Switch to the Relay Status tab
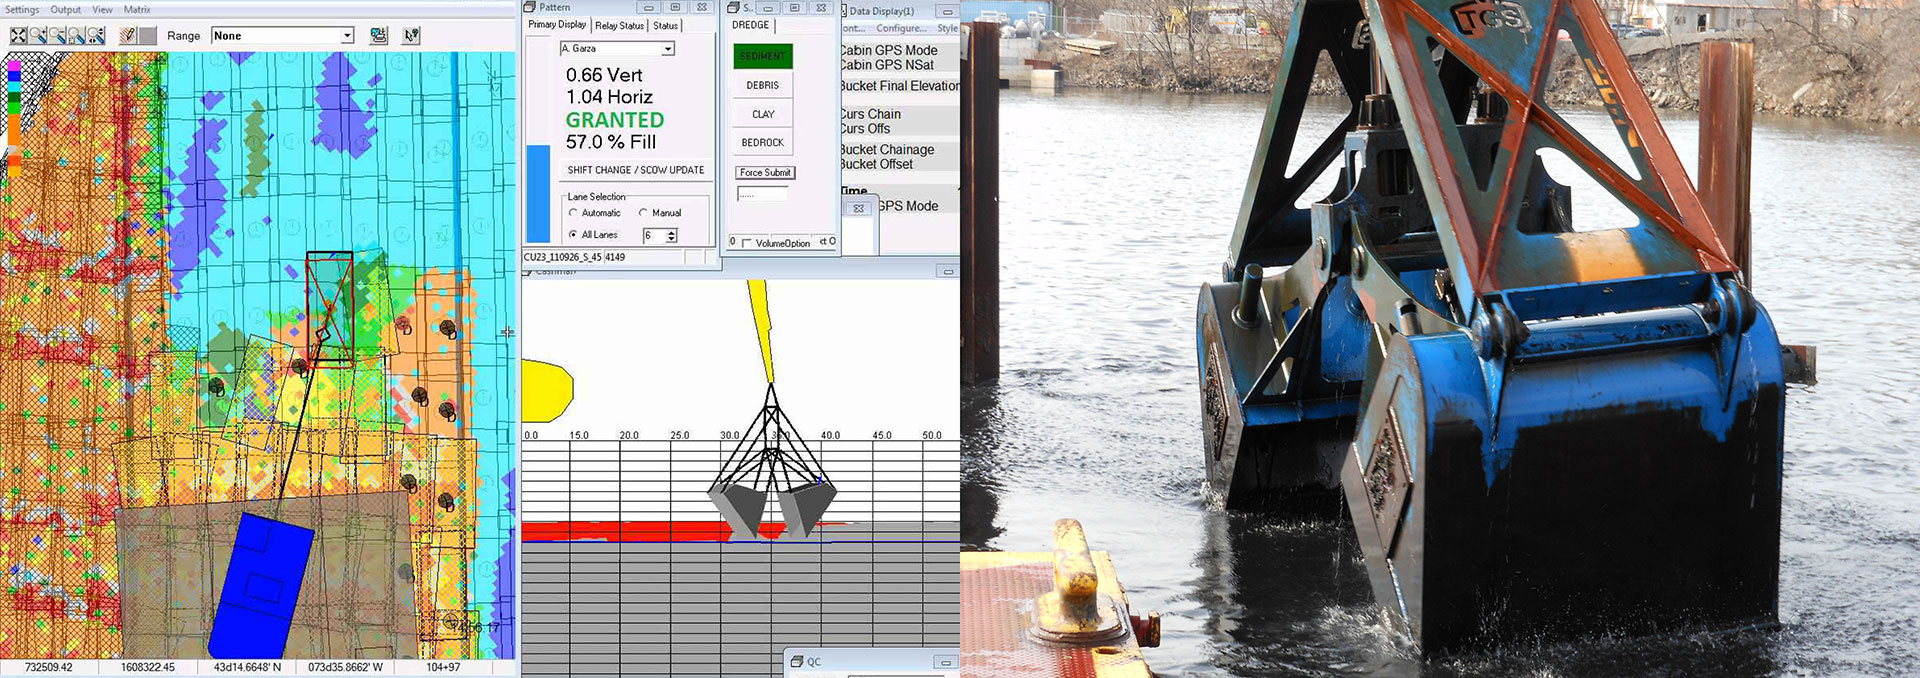The image size is (1920, 678). tap(619, 26)
